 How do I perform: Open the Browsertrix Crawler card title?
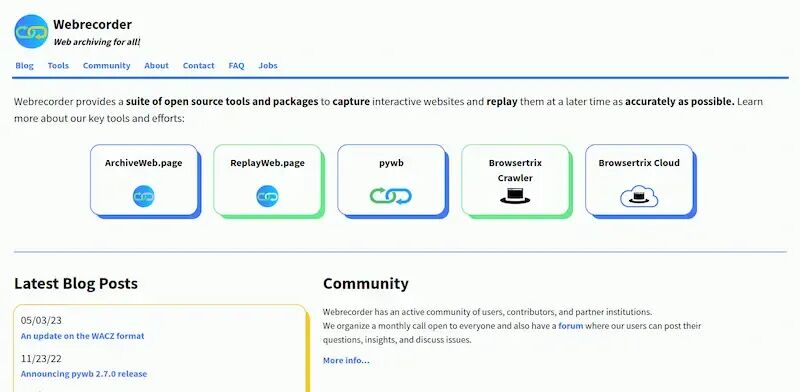click(515, 170)
